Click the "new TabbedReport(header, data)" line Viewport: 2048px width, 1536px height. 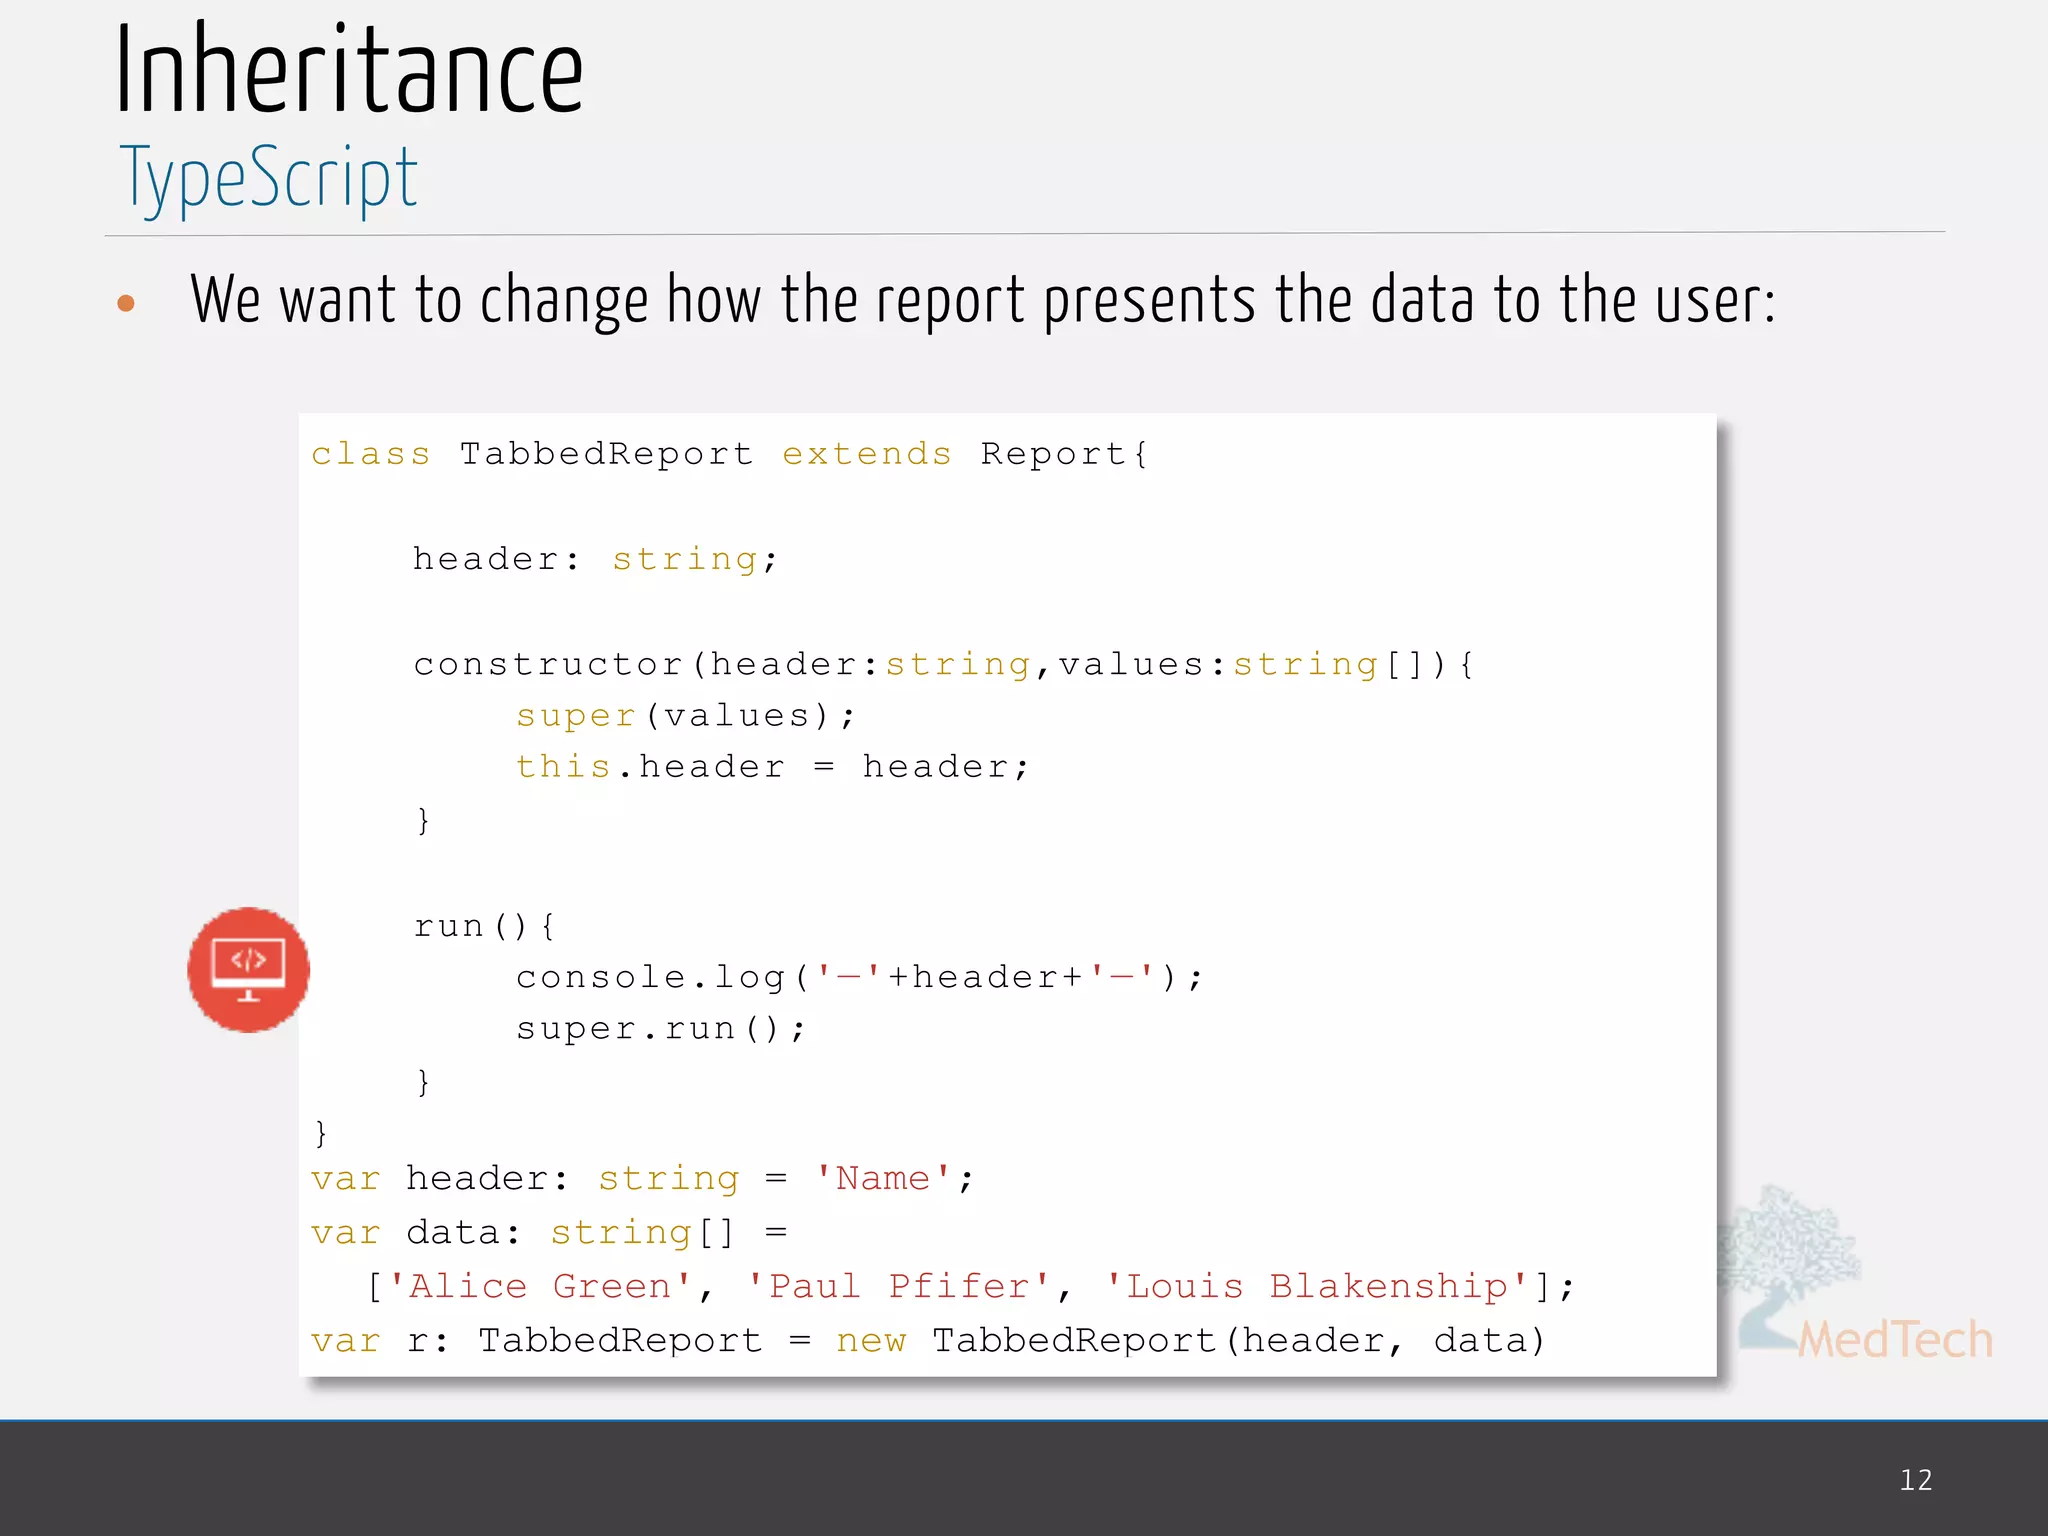tap(928, 1341)
